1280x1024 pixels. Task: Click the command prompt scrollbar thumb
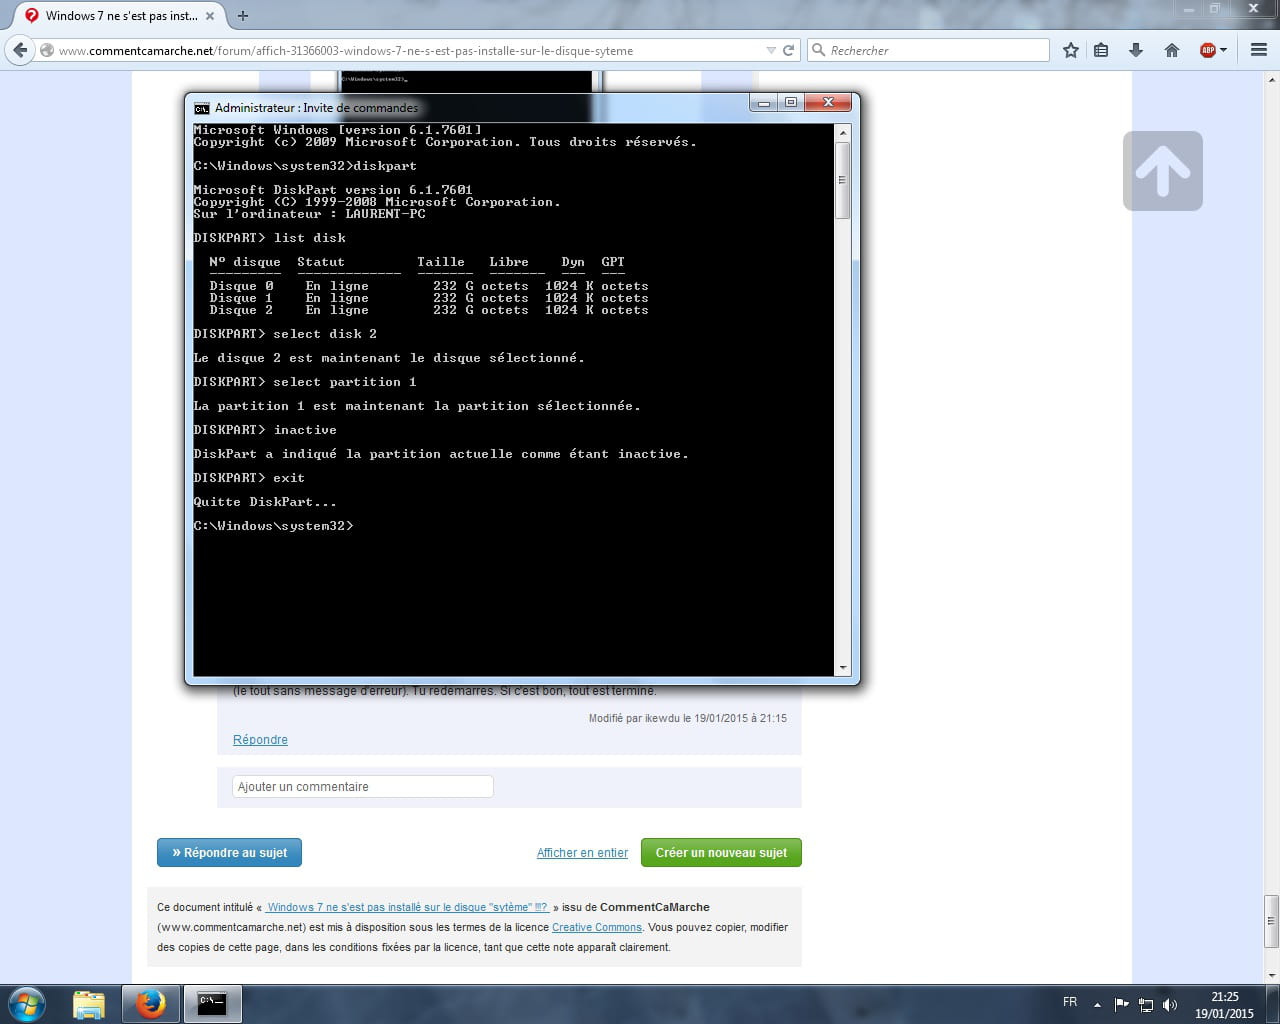(842, 180)
